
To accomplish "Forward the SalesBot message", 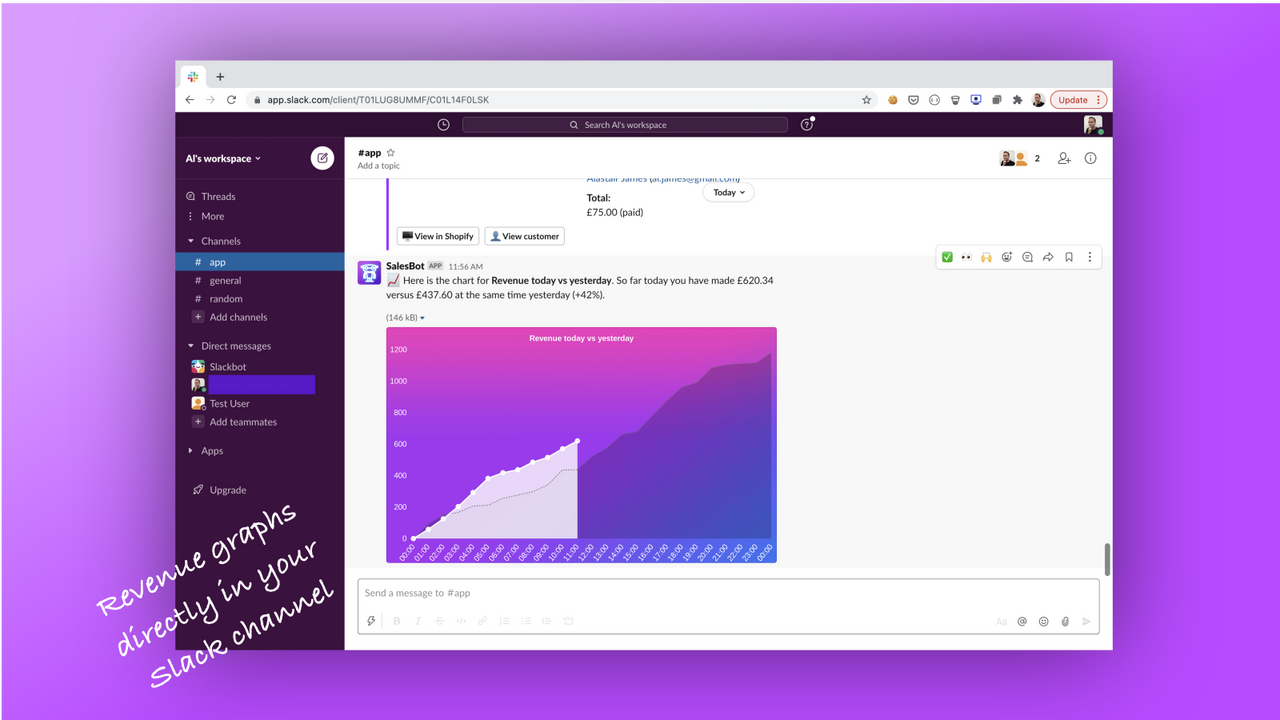I will point(1048,257).
